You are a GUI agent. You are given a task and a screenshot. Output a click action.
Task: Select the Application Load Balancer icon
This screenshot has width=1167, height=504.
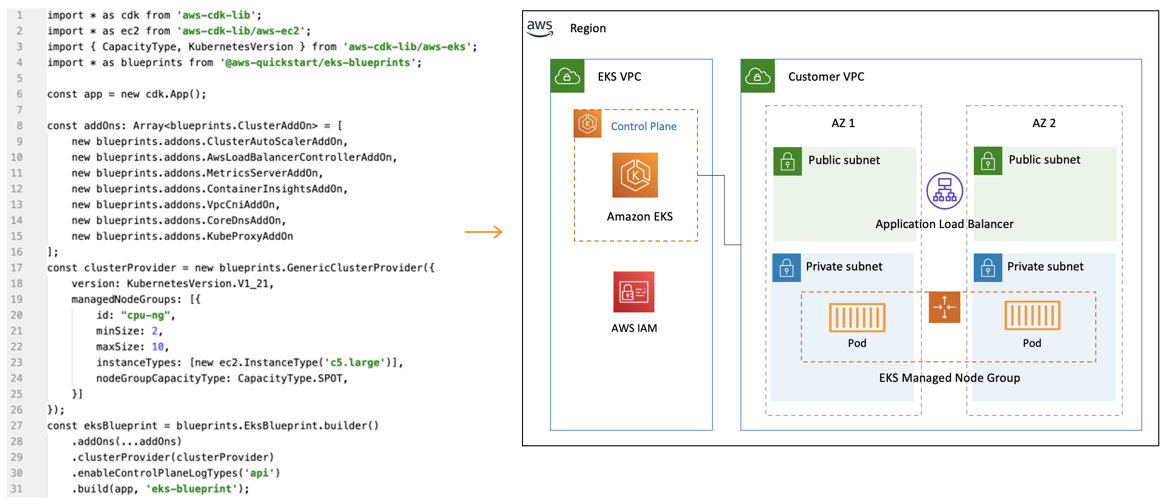pos(944,189)
